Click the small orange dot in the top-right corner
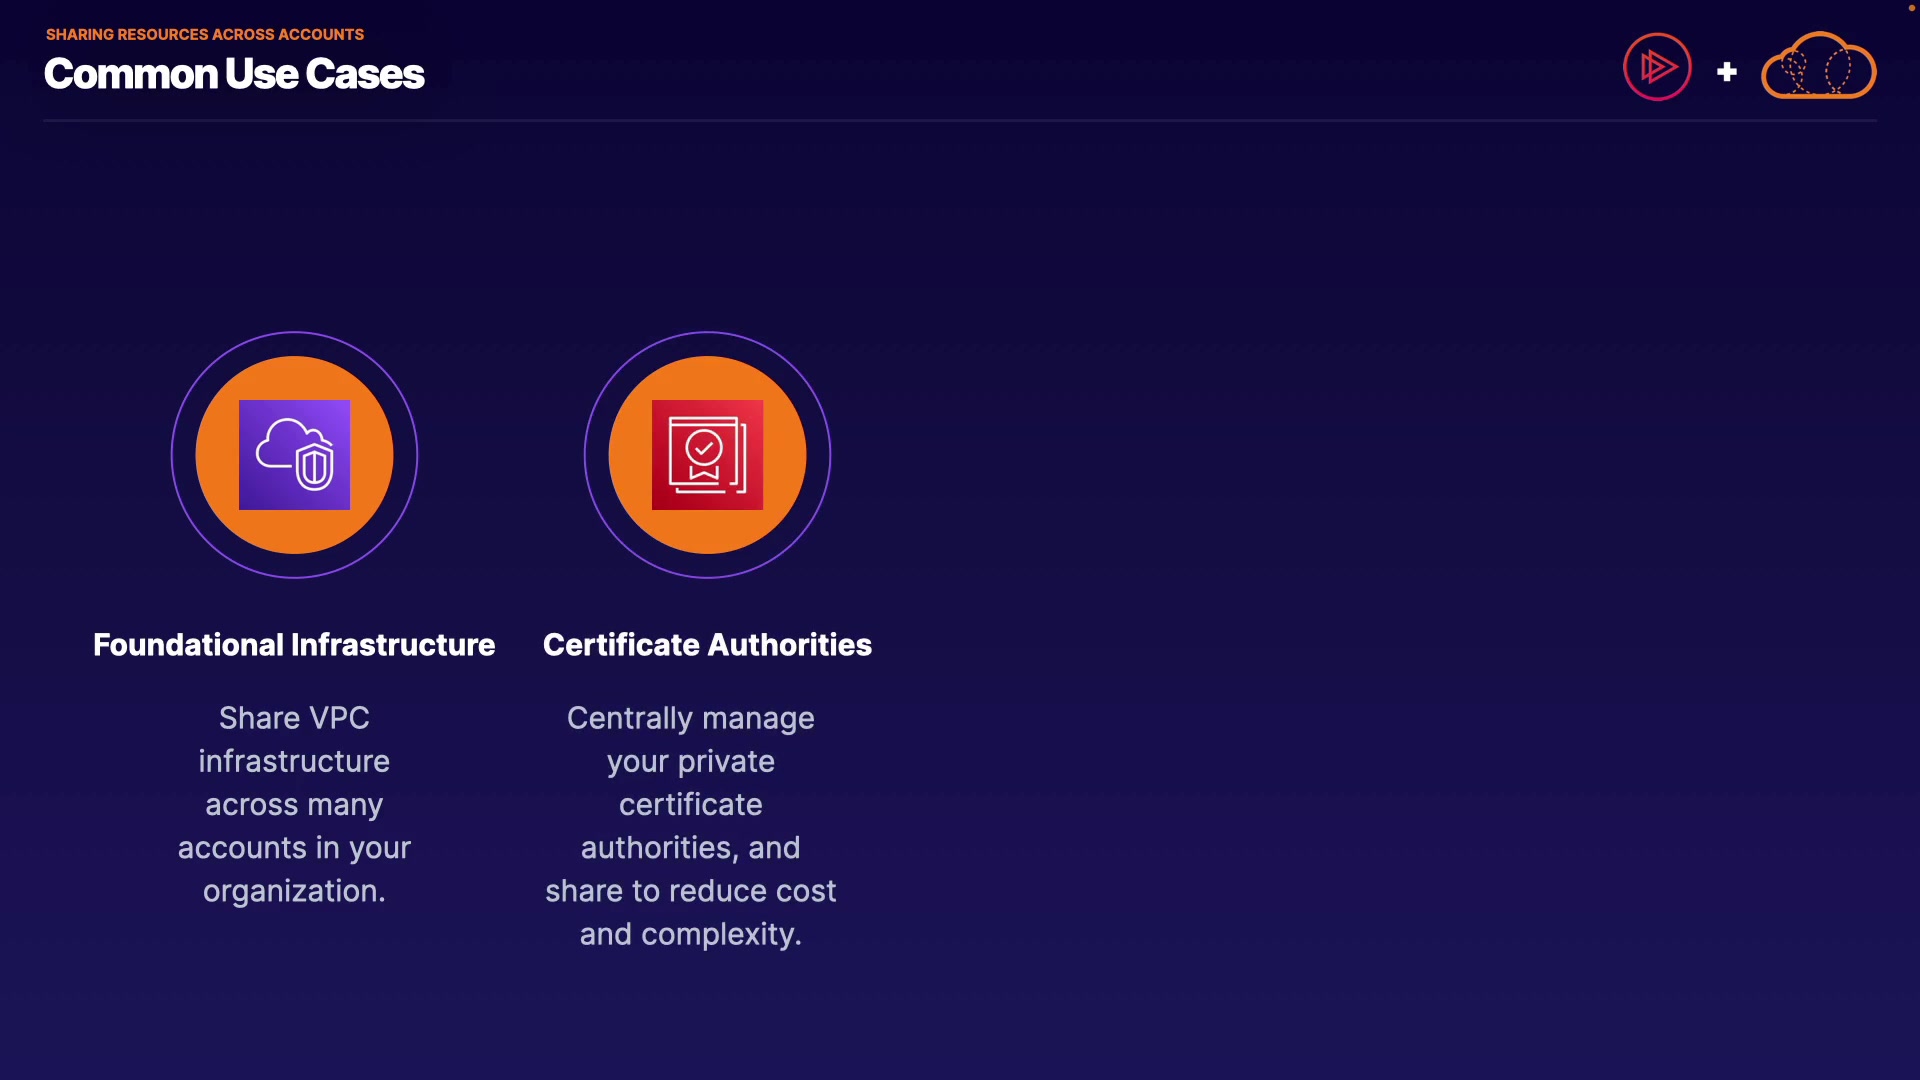1920x1080 pixels. click(1911, 8)
